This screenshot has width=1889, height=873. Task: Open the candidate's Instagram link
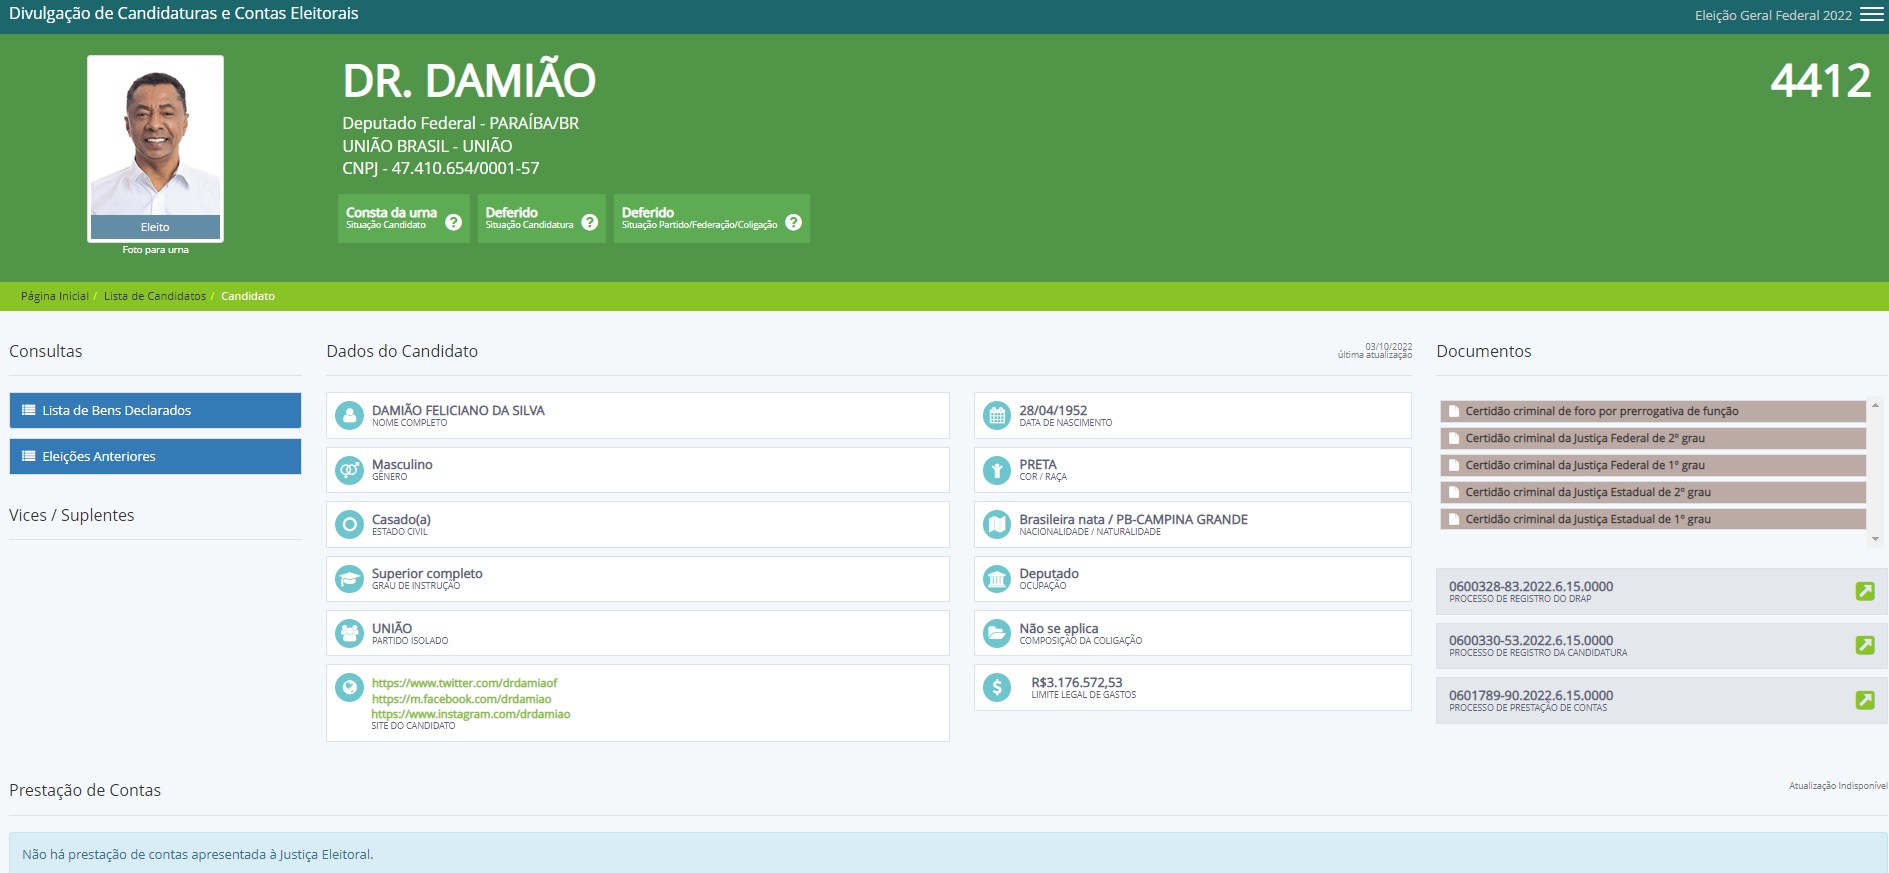(x=470, y=714)
